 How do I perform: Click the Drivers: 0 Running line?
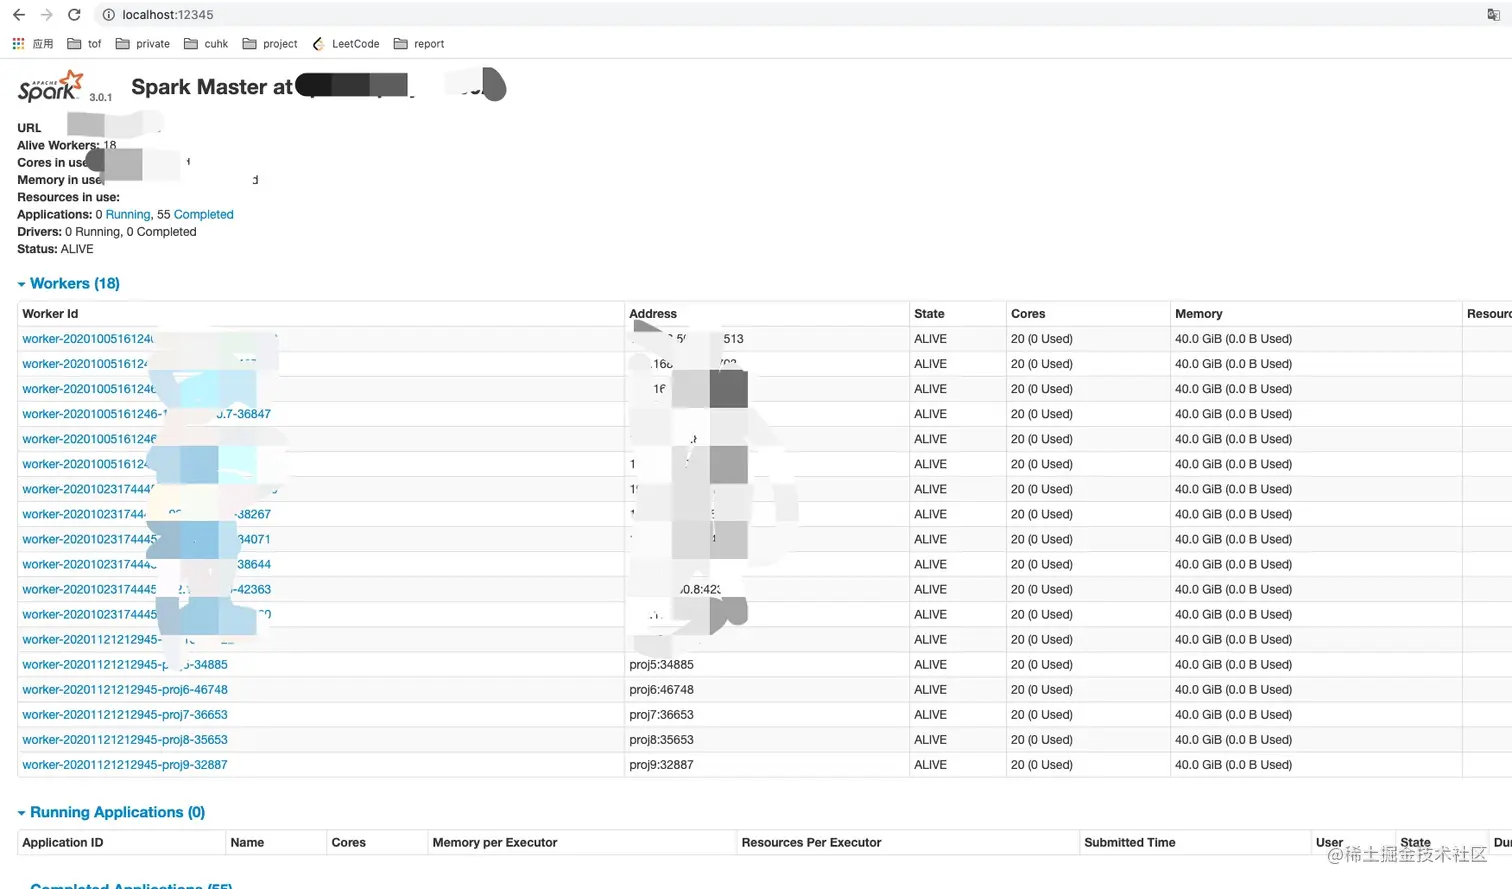[107, 232]
